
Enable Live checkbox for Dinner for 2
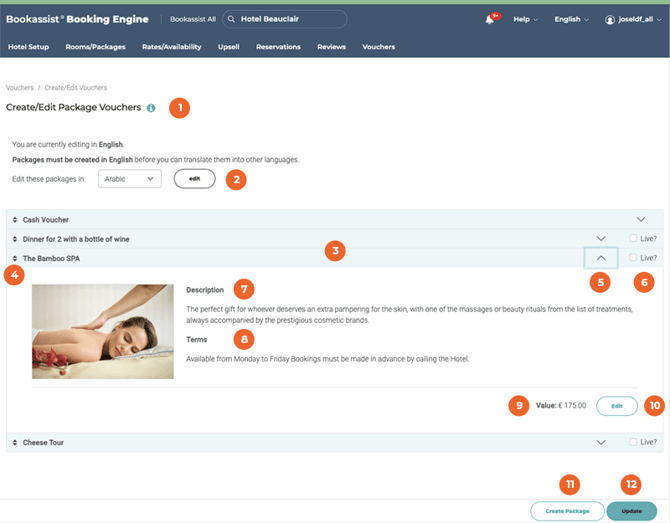click(x=633, y=238)
